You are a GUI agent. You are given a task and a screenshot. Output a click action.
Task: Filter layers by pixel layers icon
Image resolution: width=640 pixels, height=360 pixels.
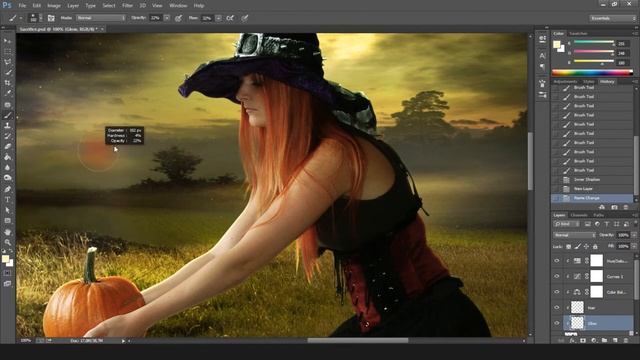(x=588, y=224)
